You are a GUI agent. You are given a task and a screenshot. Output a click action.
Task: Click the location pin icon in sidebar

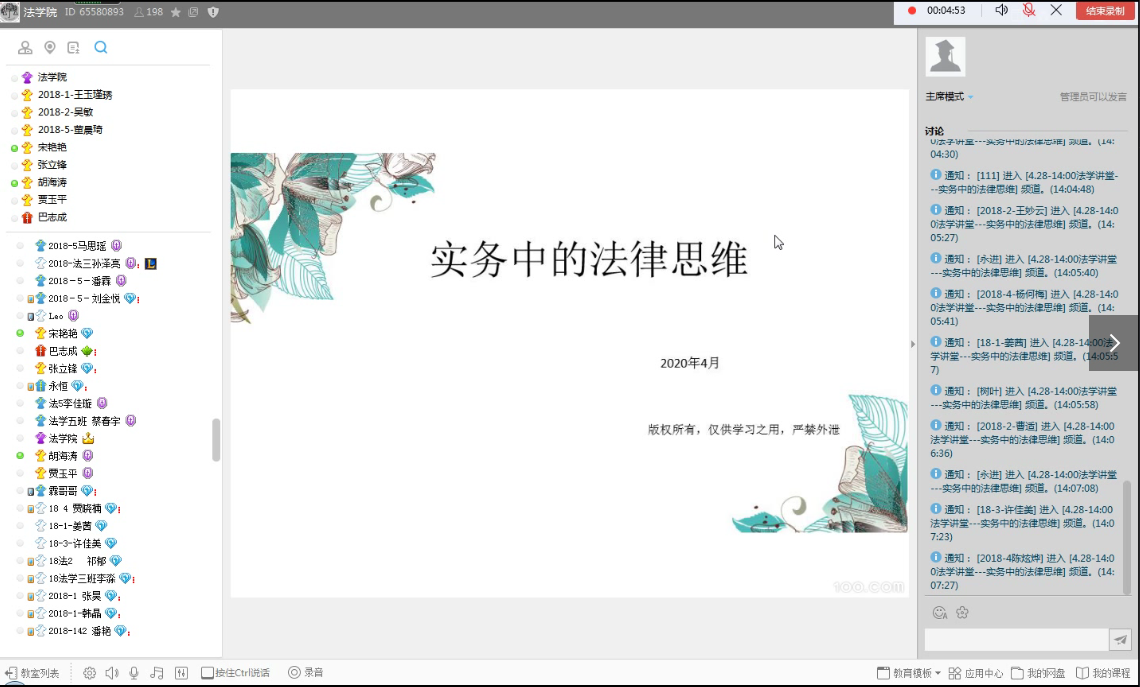tap(50, 47)
